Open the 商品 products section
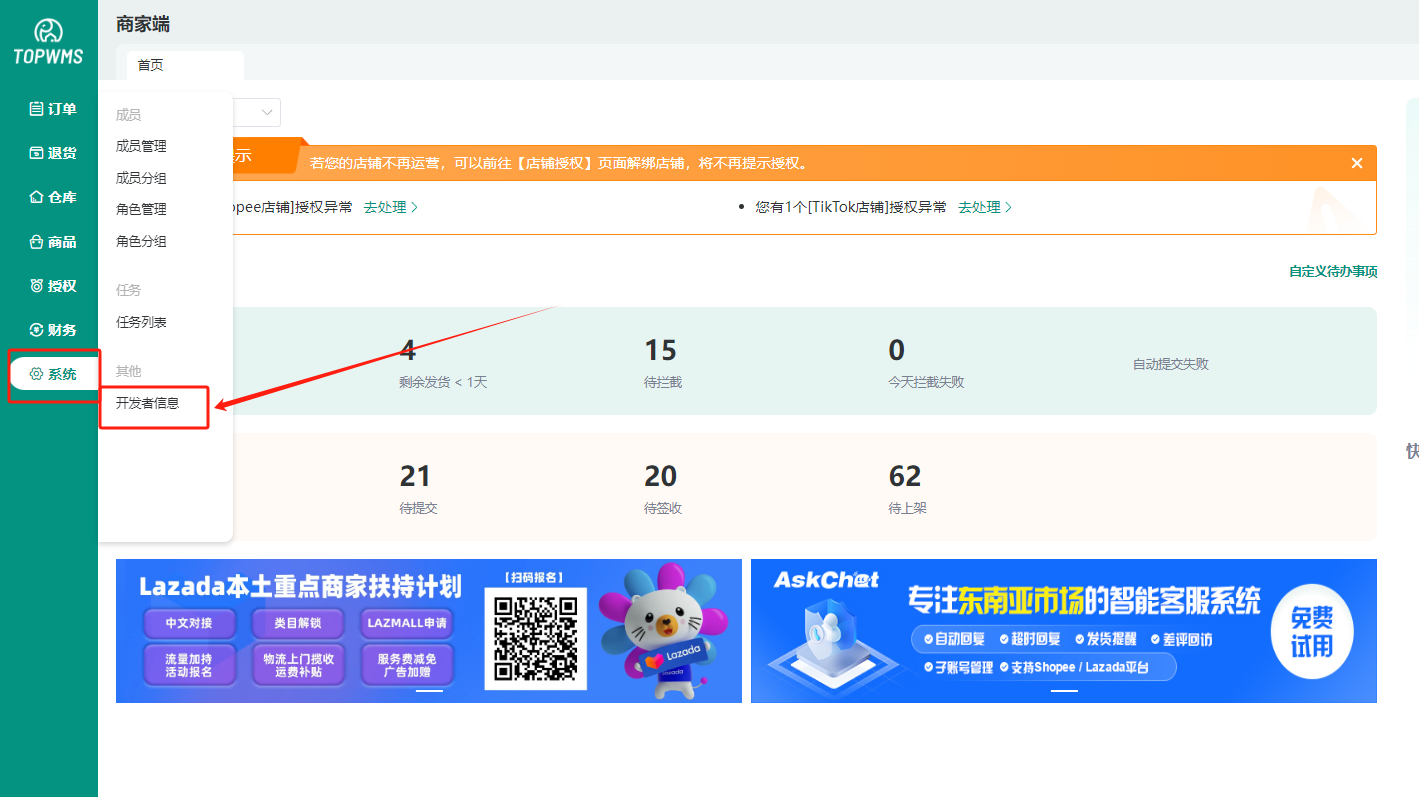The width and height of the screenshot is (1419, 797). 52,241
